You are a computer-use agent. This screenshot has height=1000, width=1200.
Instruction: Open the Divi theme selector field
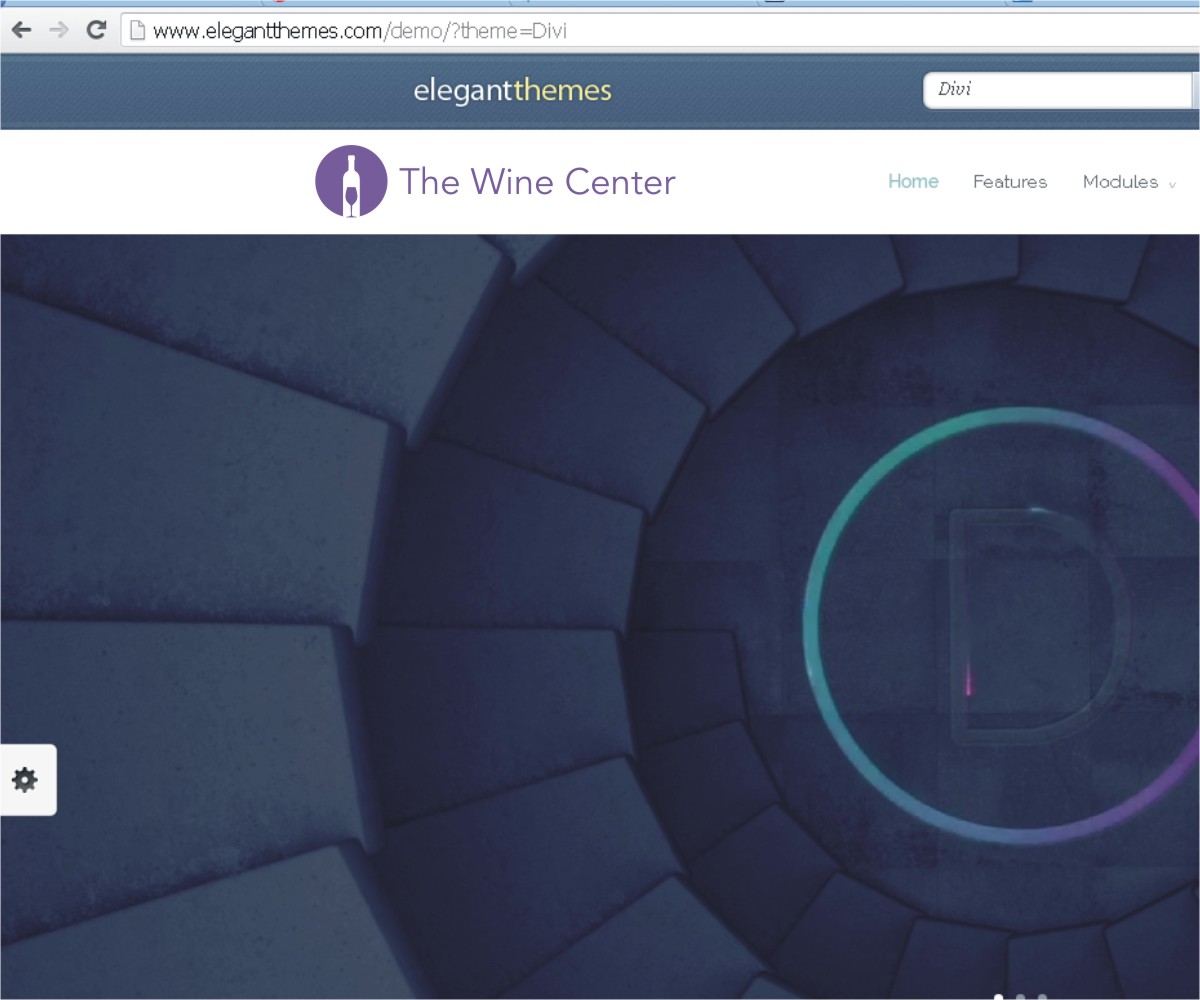1060,90
